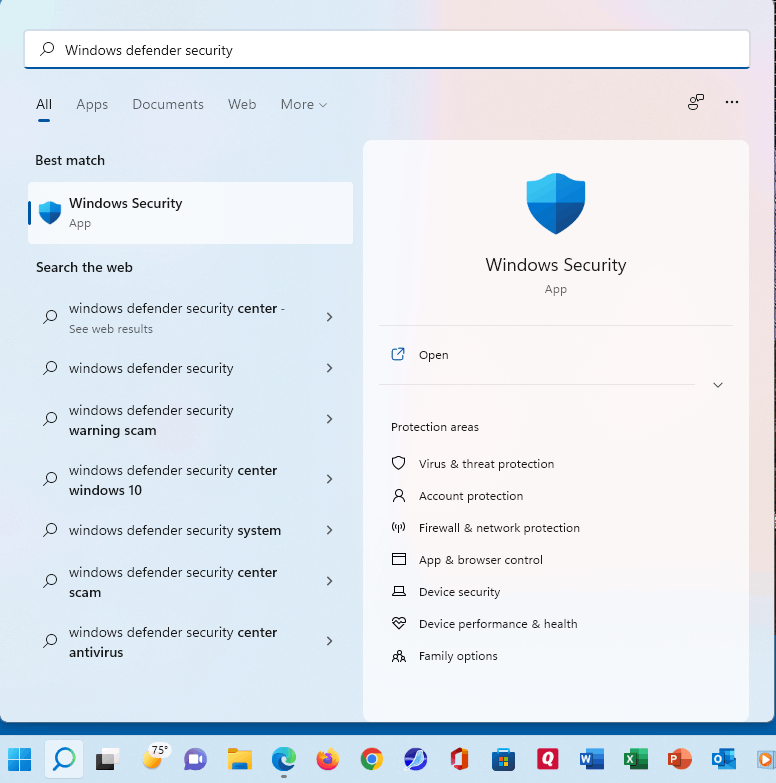The height and width of the screenshot is (783, 776).
Task: Open Account protection settings
Action: pyautogui.click(x=471, y=496)
